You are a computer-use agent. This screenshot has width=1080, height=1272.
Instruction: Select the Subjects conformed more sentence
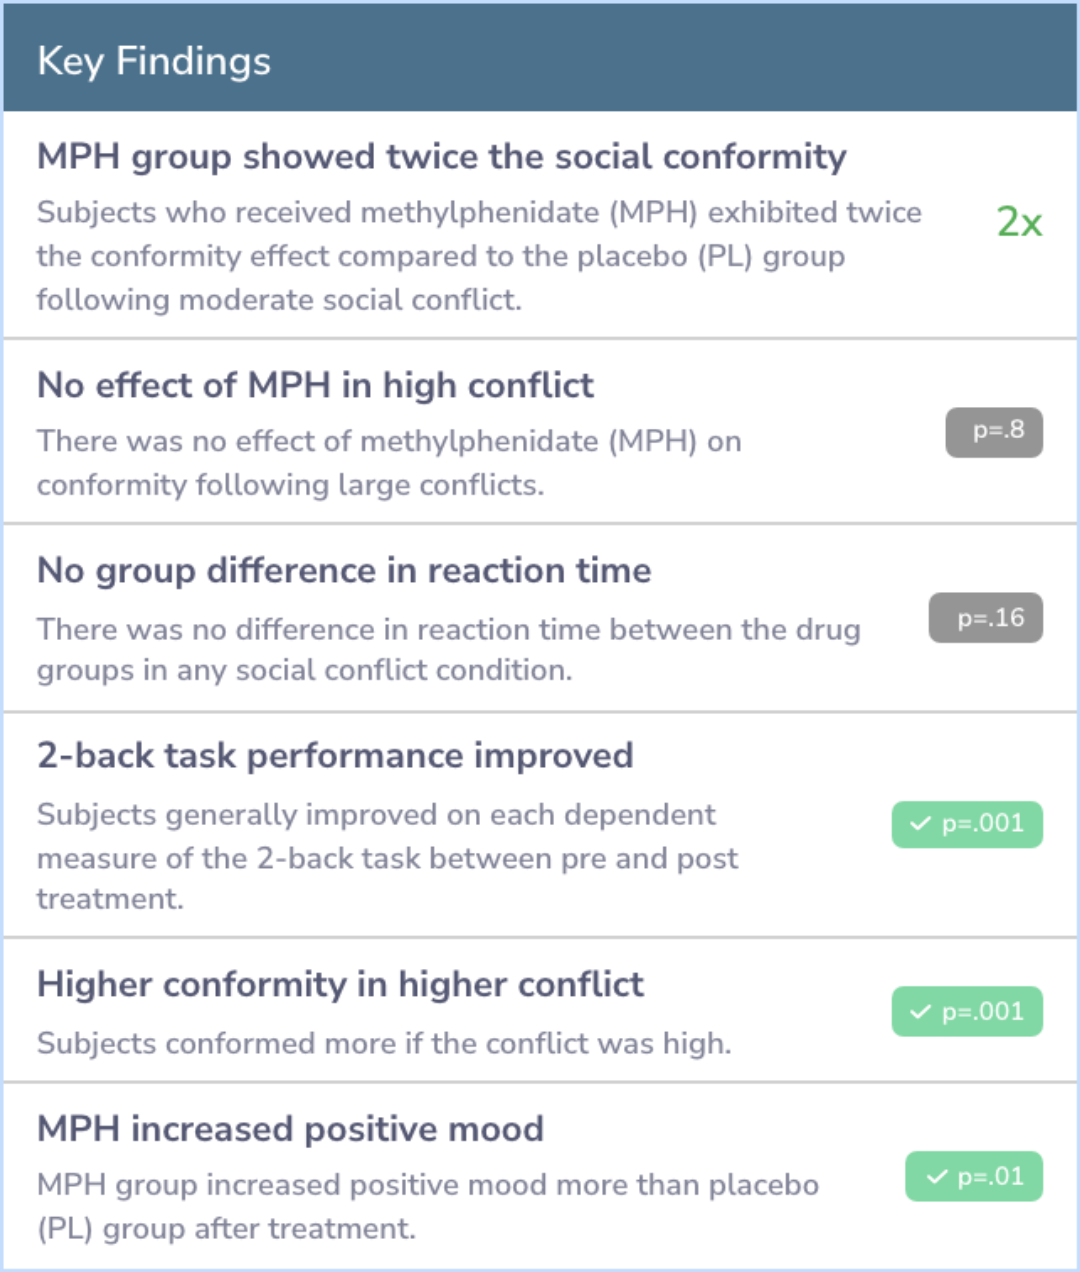pos(384,1044)
